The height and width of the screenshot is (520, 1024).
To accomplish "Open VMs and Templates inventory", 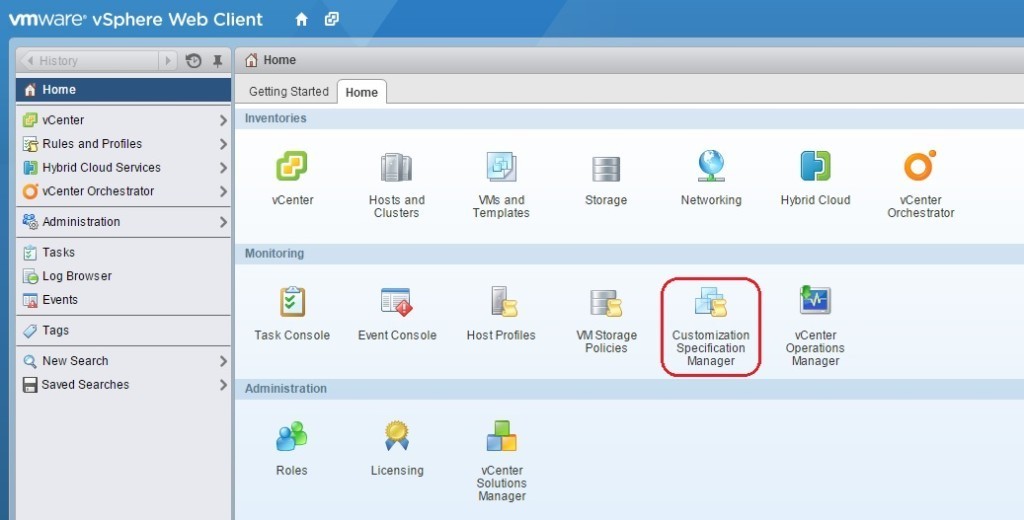I will (501, 167).
